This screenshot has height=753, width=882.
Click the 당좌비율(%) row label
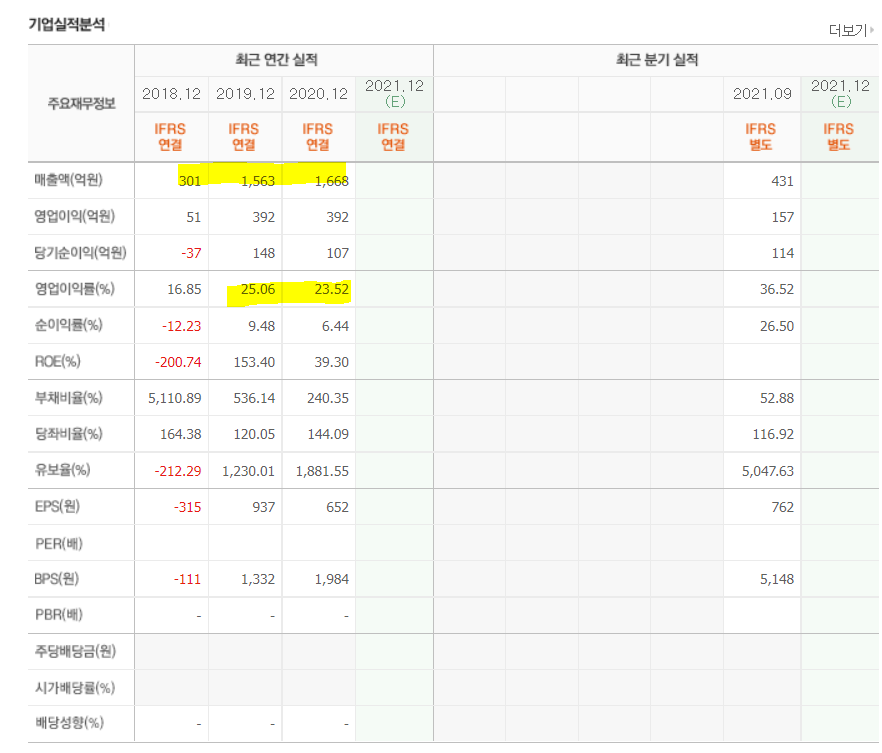click(69, 434)
